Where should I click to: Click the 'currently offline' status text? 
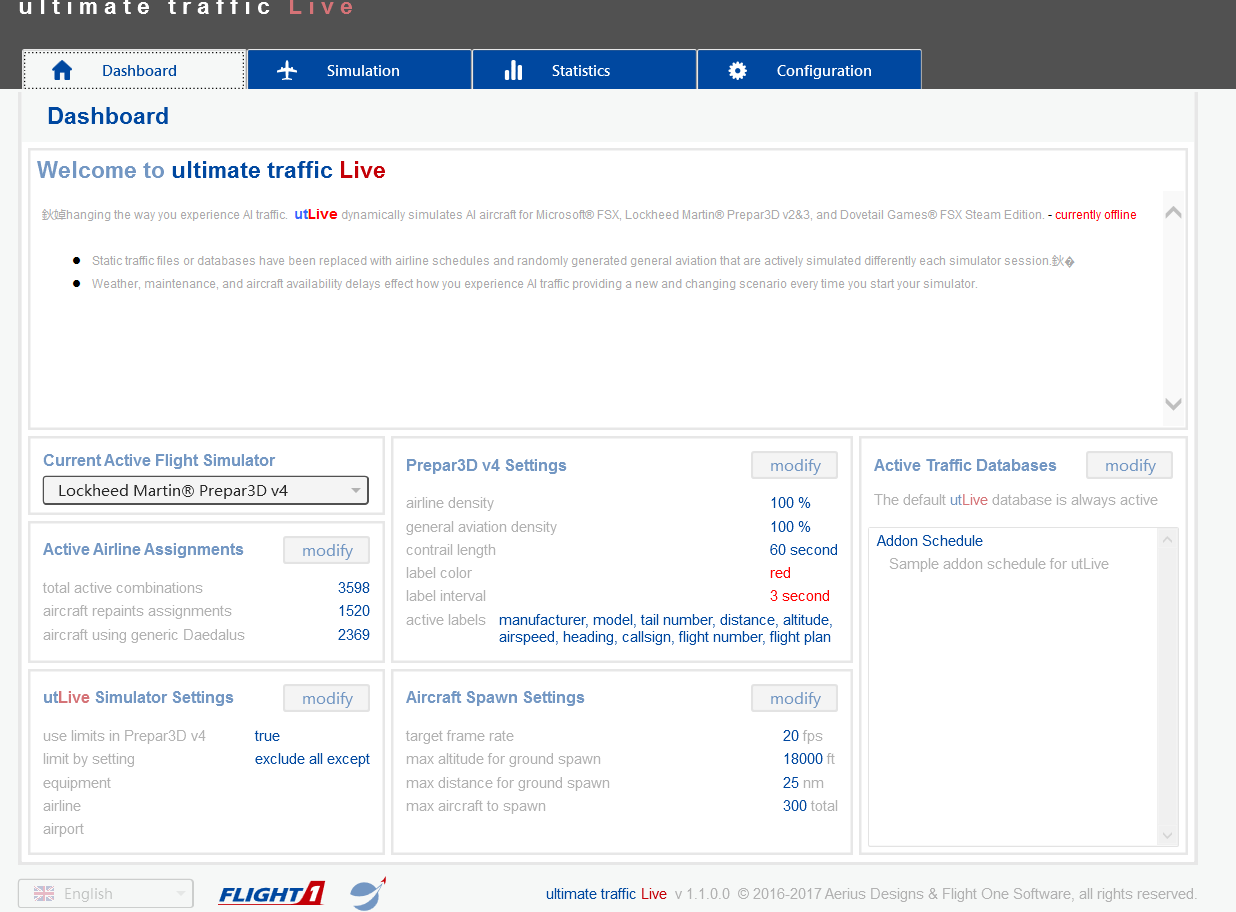pyautogui.click(x=1096, y=215)
